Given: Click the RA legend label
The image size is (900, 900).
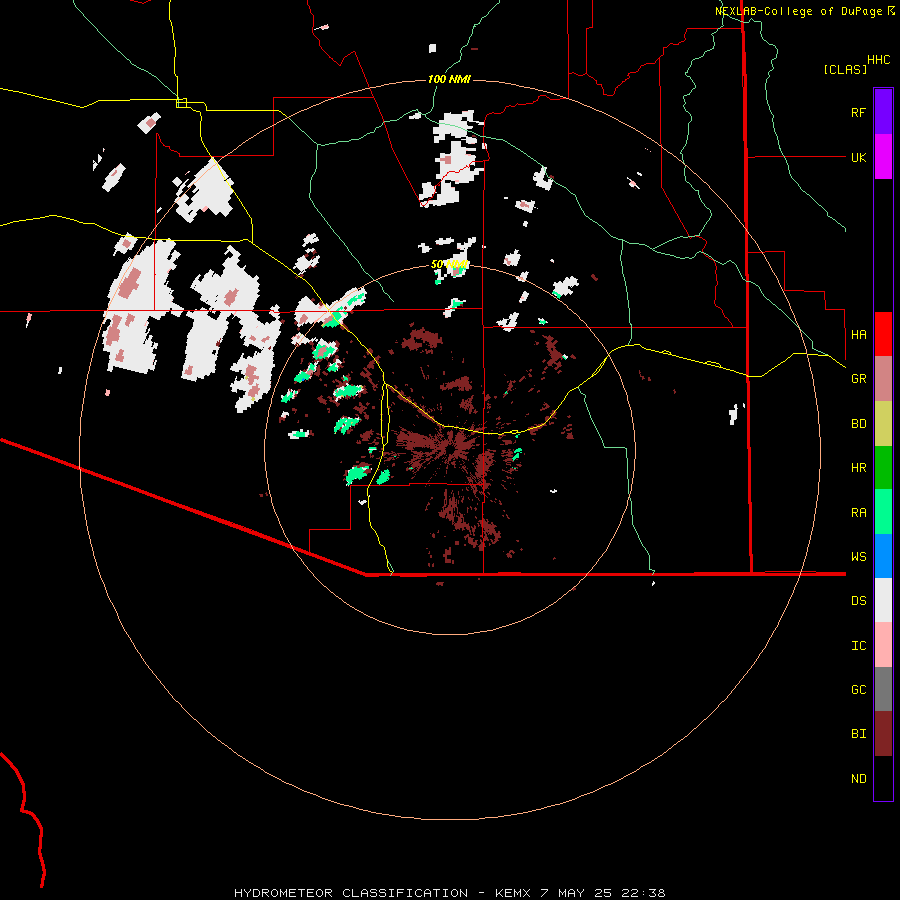Looking at the screenshot, I should (858, 513).
